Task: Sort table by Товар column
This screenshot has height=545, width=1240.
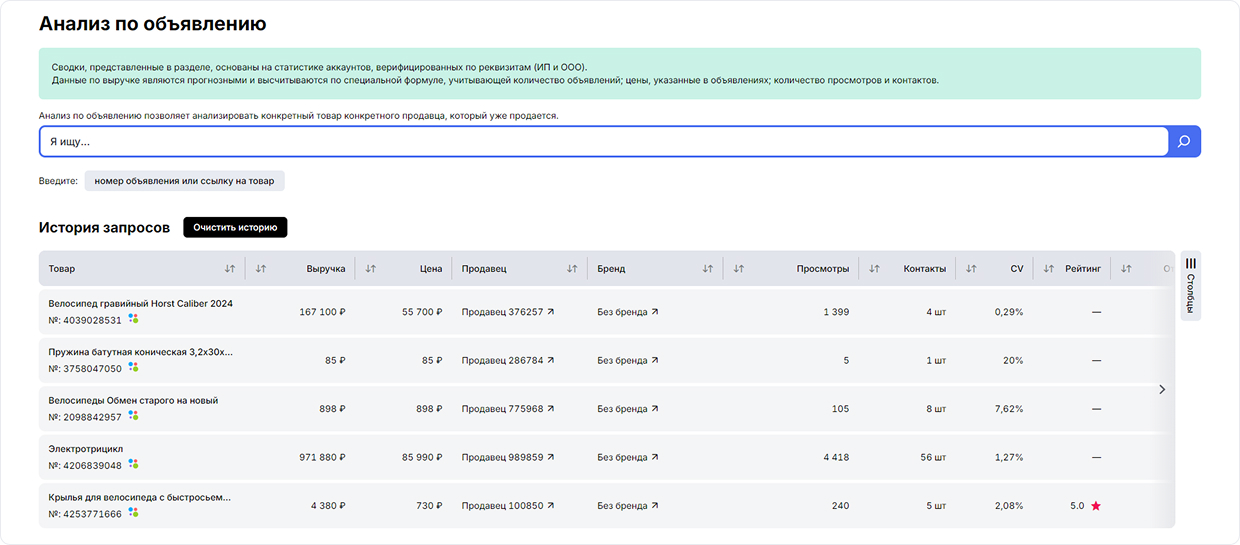Action: (230, 269)
